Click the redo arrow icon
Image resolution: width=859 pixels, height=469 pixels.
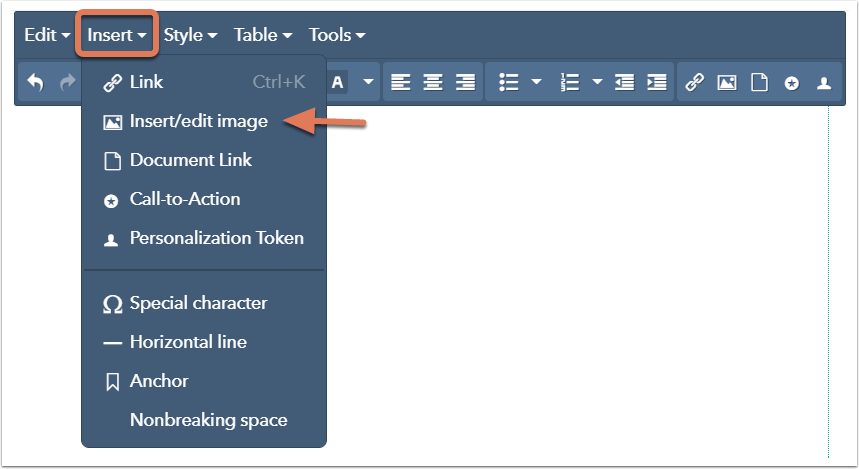coord(68,83)
